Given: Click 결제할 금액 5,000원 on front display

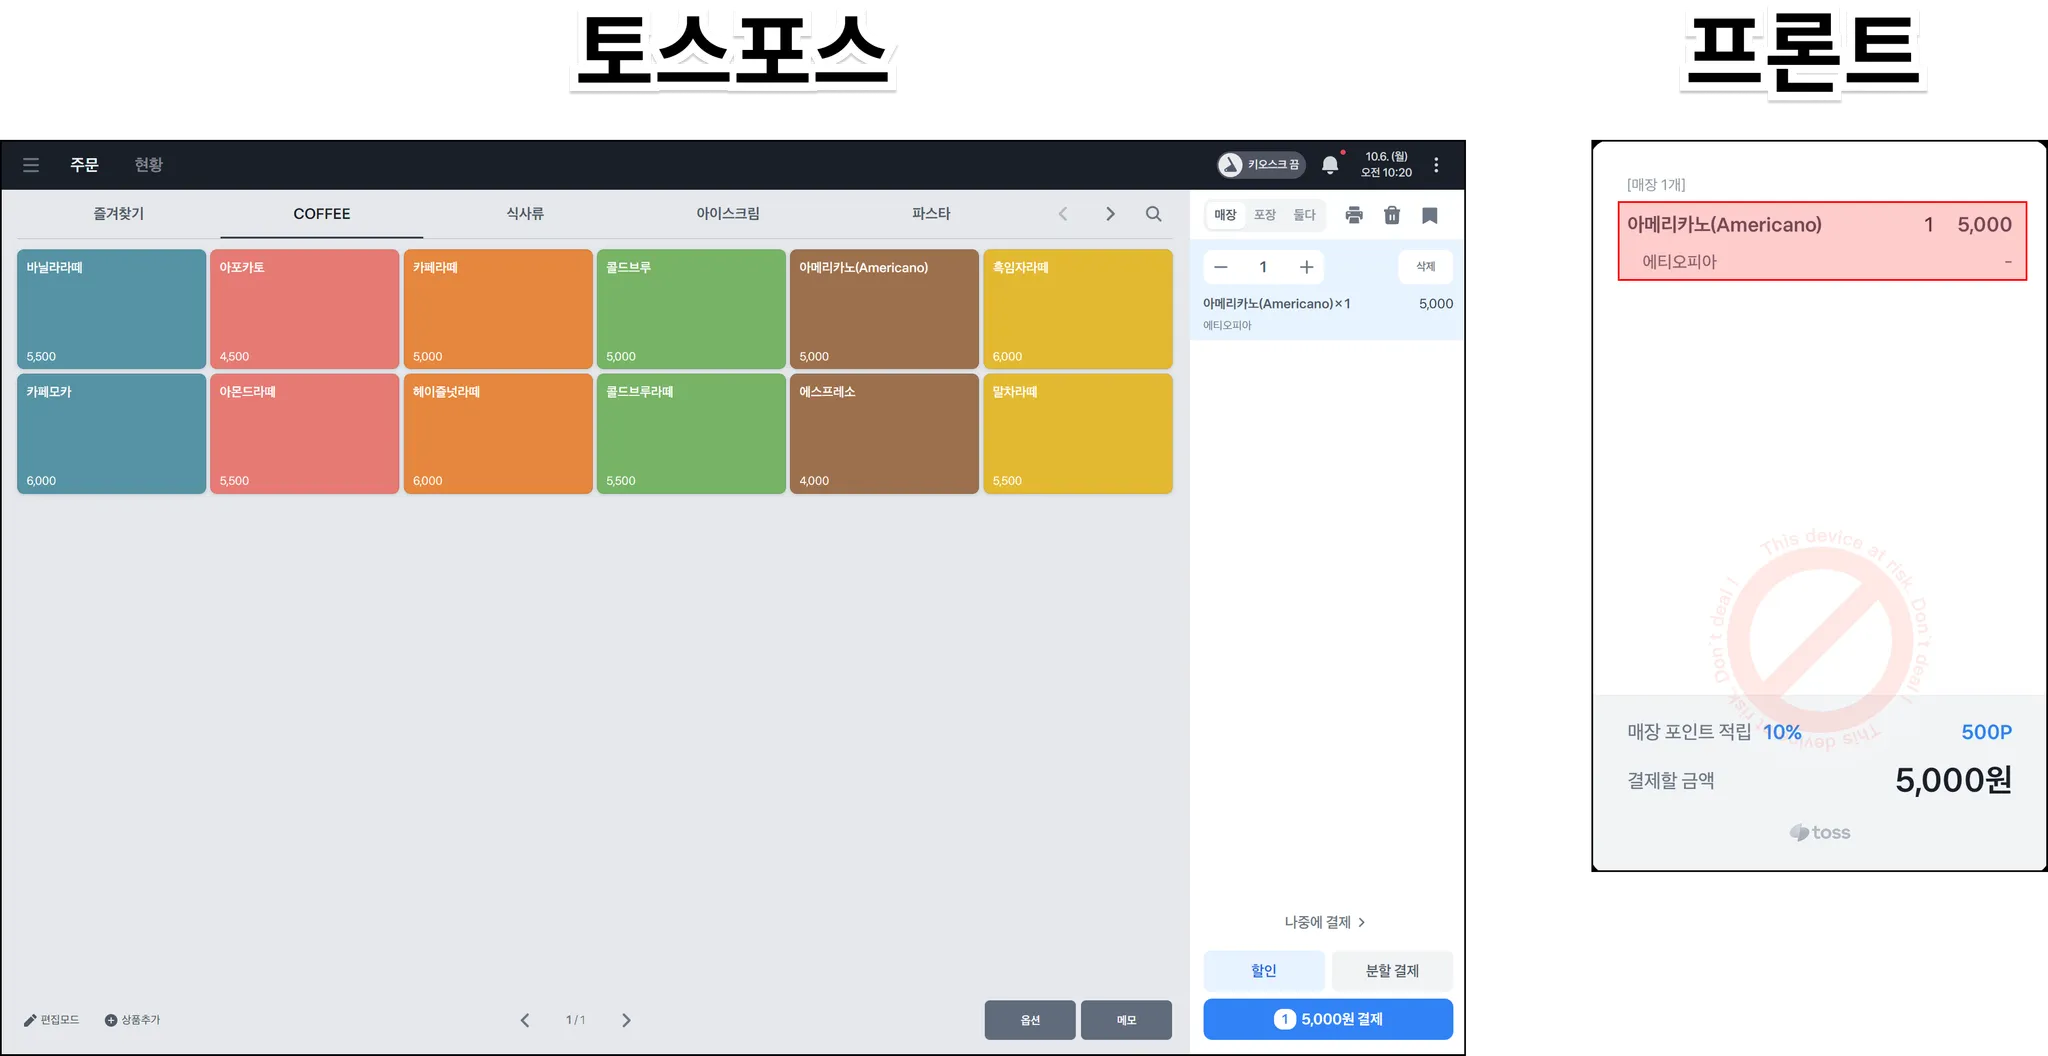Looking at the screenshot, I should (1819, 780).
